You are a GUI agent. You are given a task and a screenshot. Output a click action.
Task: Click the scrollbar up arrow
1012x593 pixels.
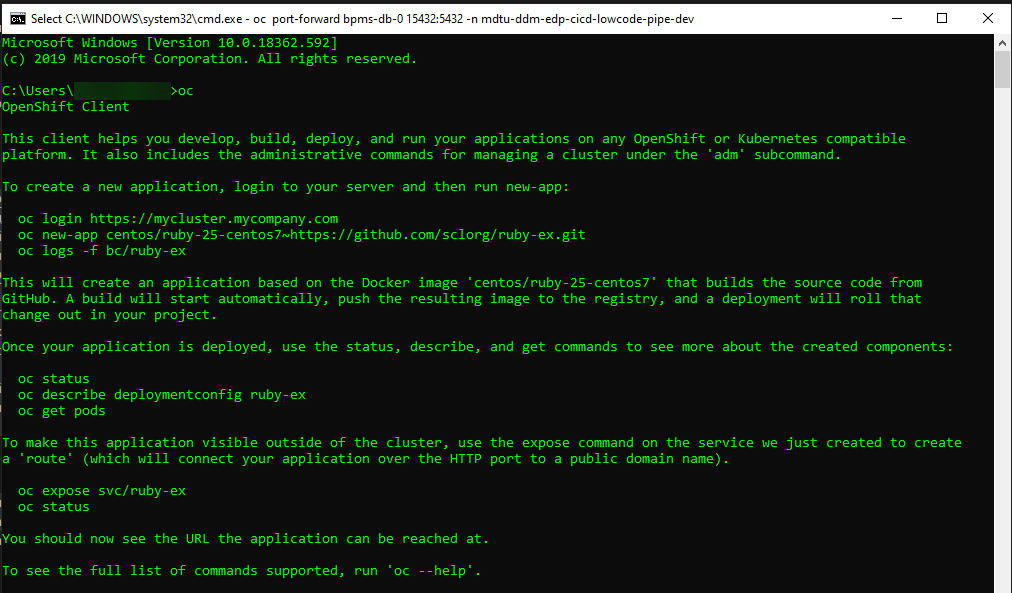pyautogui.click(x=1002, y=43)
